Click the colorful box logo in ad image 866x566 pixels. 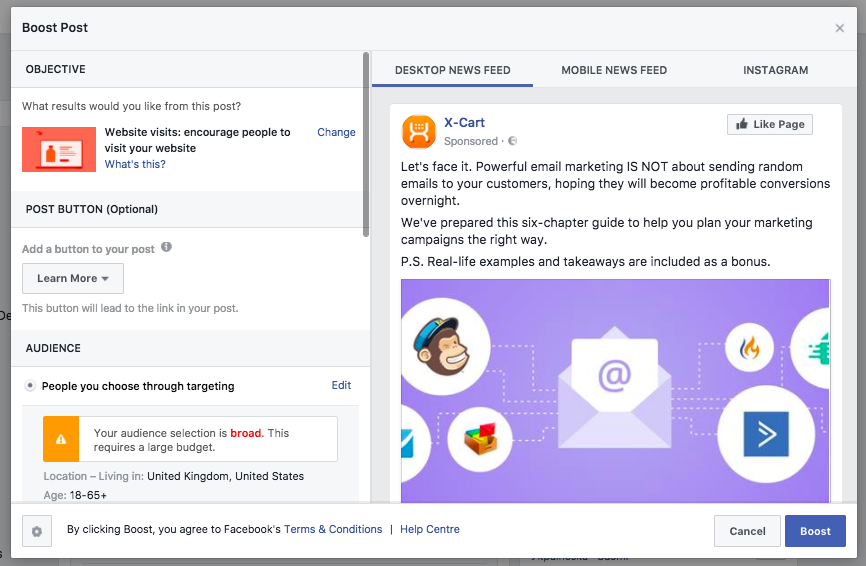(480, 439)
